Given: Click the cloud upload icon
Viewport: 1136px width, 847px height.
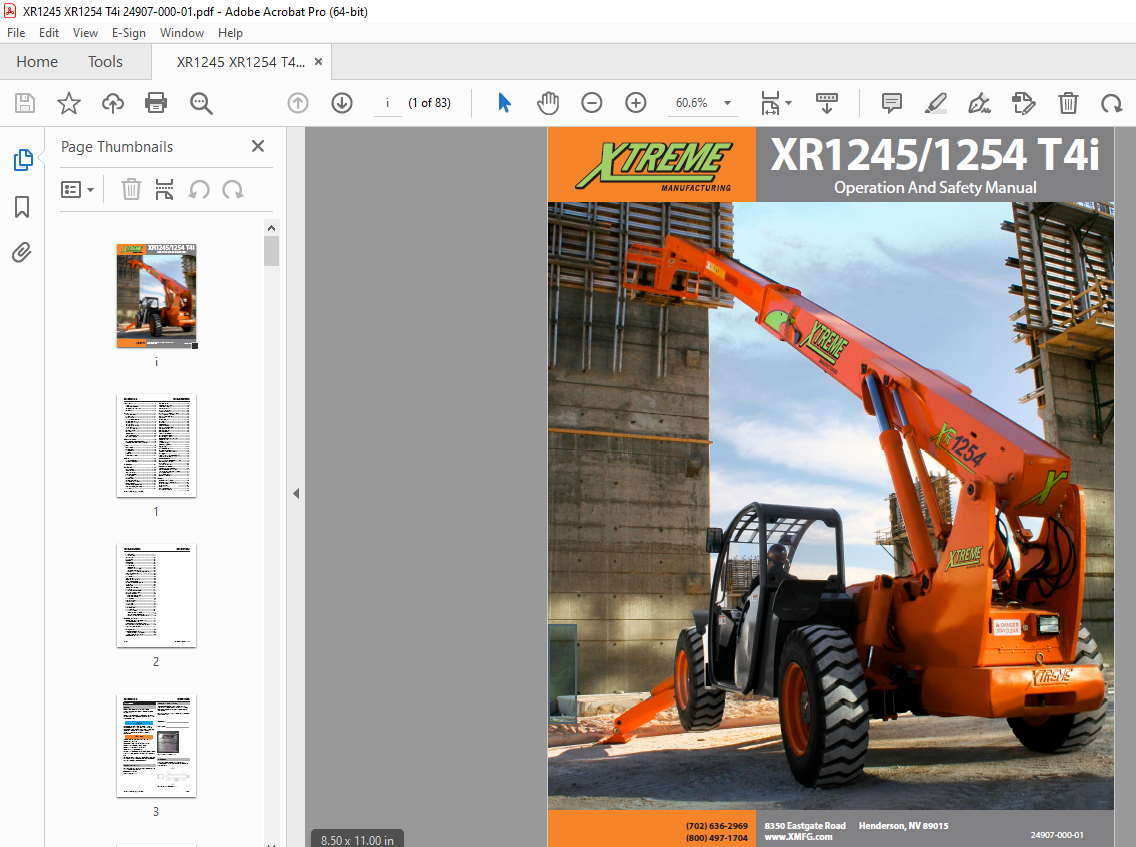Looking at the screenshot, I should click(112, 103).
